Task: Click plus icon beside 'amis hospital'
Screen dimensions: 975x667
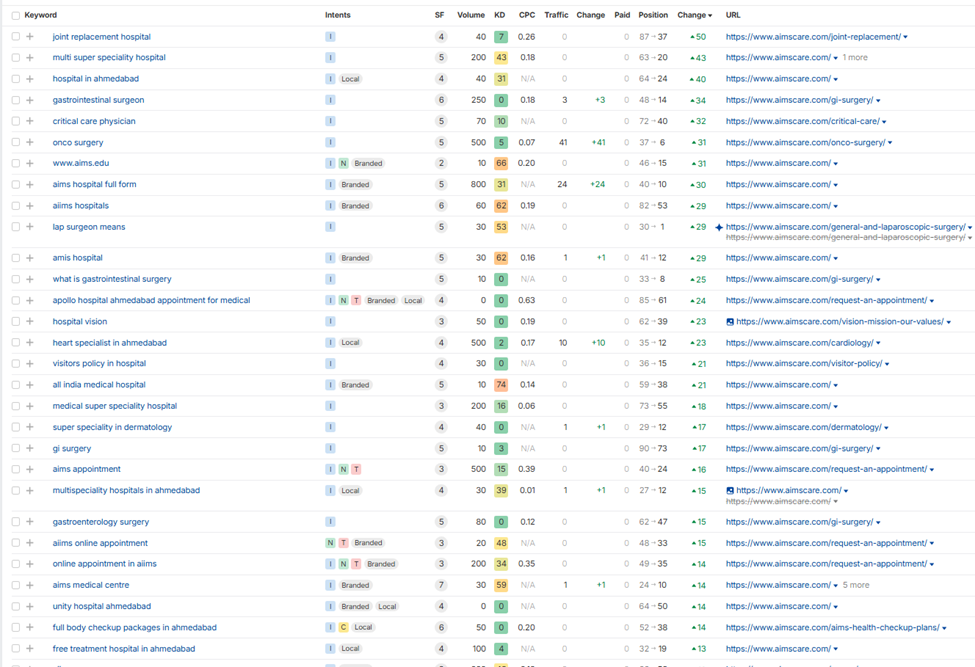Action: 30,258
